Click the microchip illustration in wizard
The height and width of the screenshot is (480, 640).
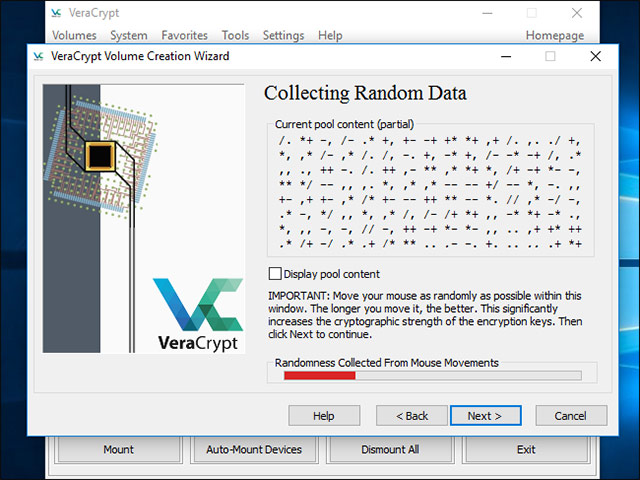pyautogui.click(x=100, y=155)
